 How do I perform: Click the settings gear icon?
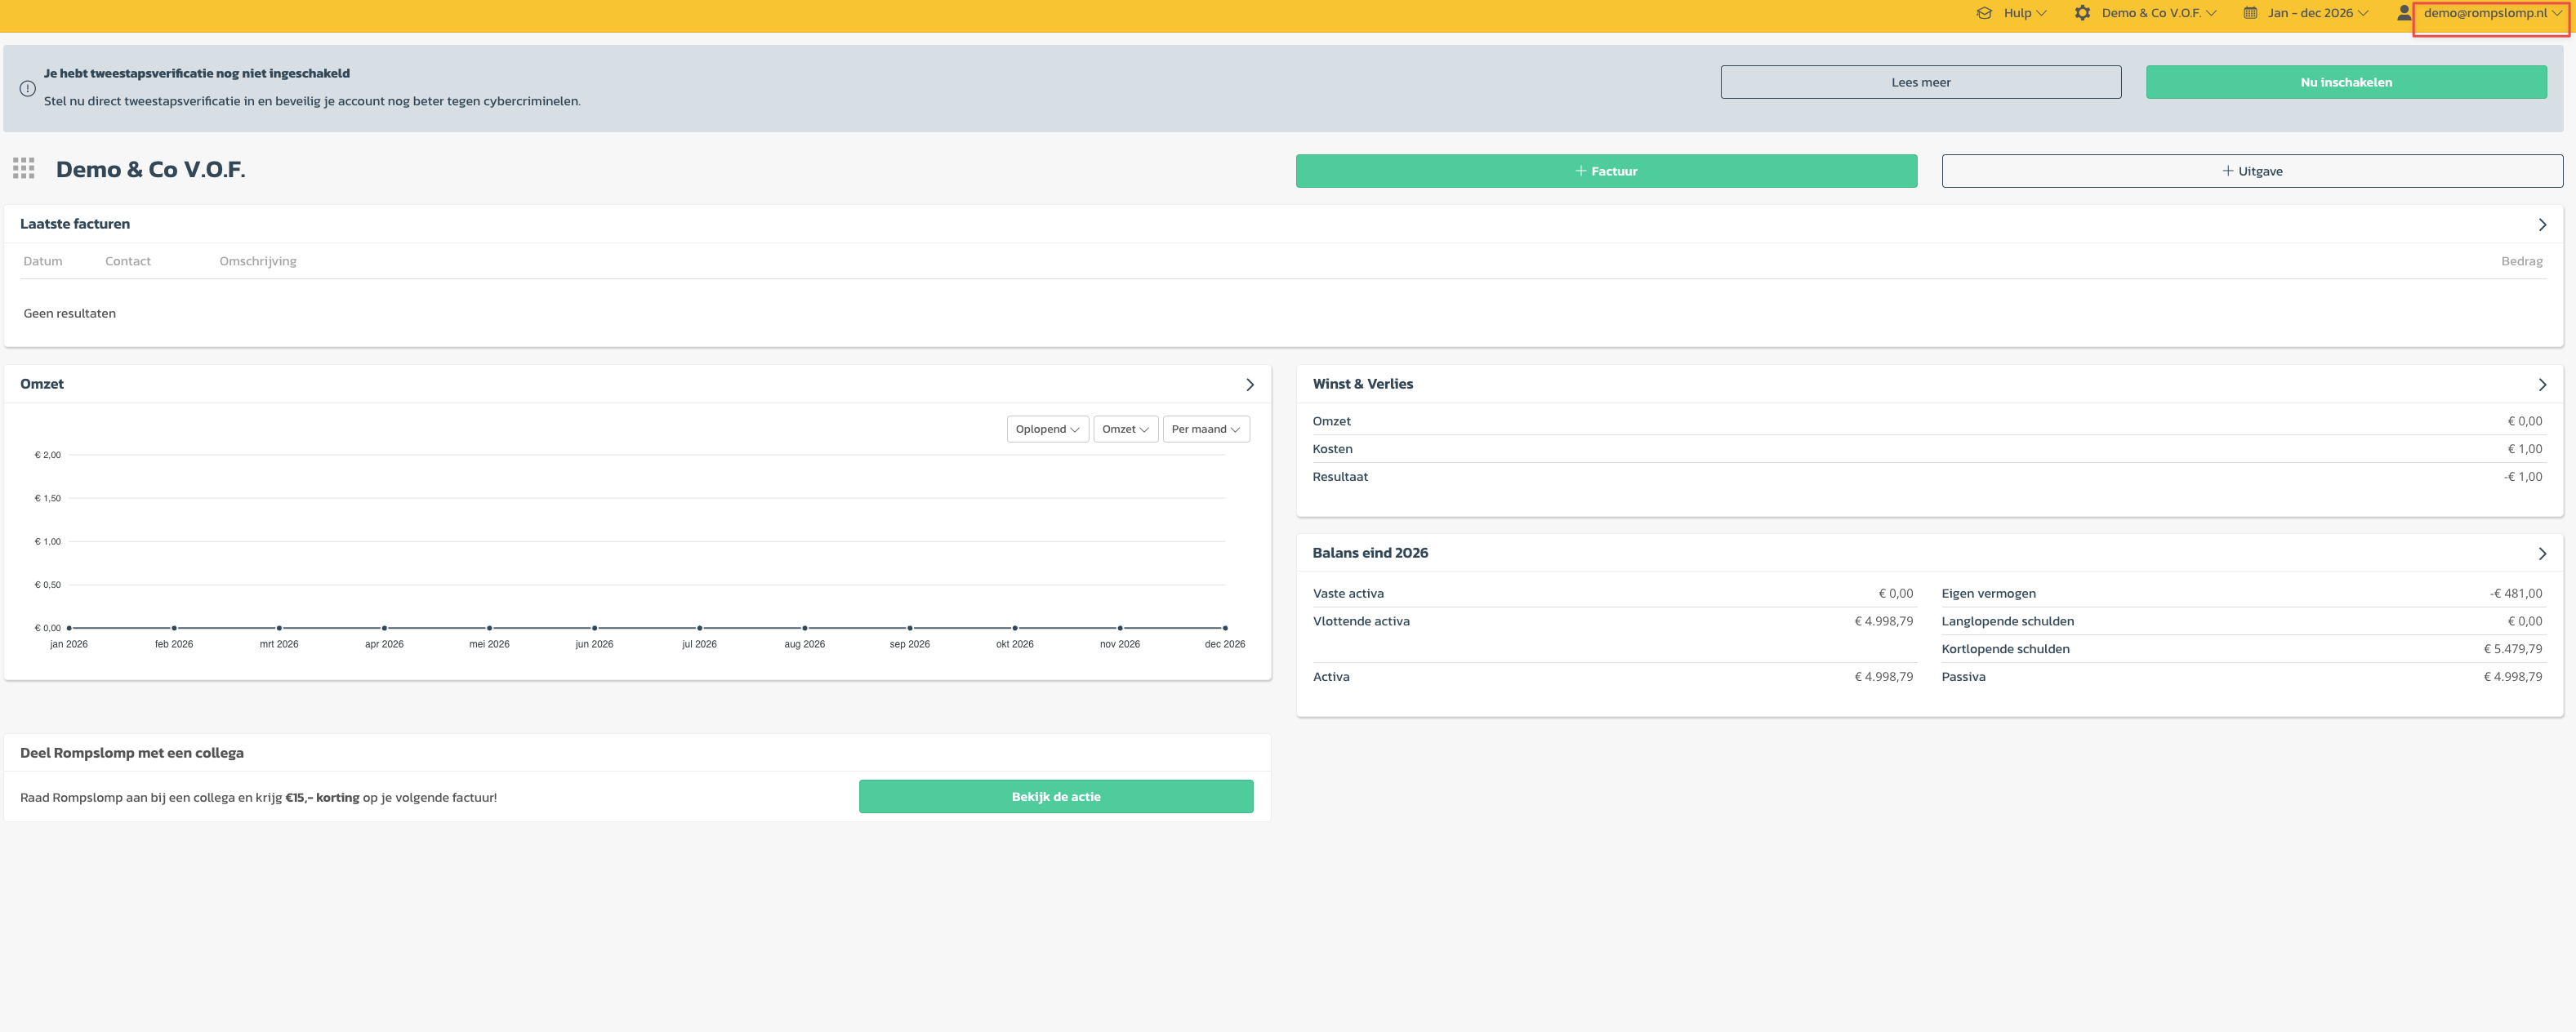pyautogui.click(x=2082, y=13)
